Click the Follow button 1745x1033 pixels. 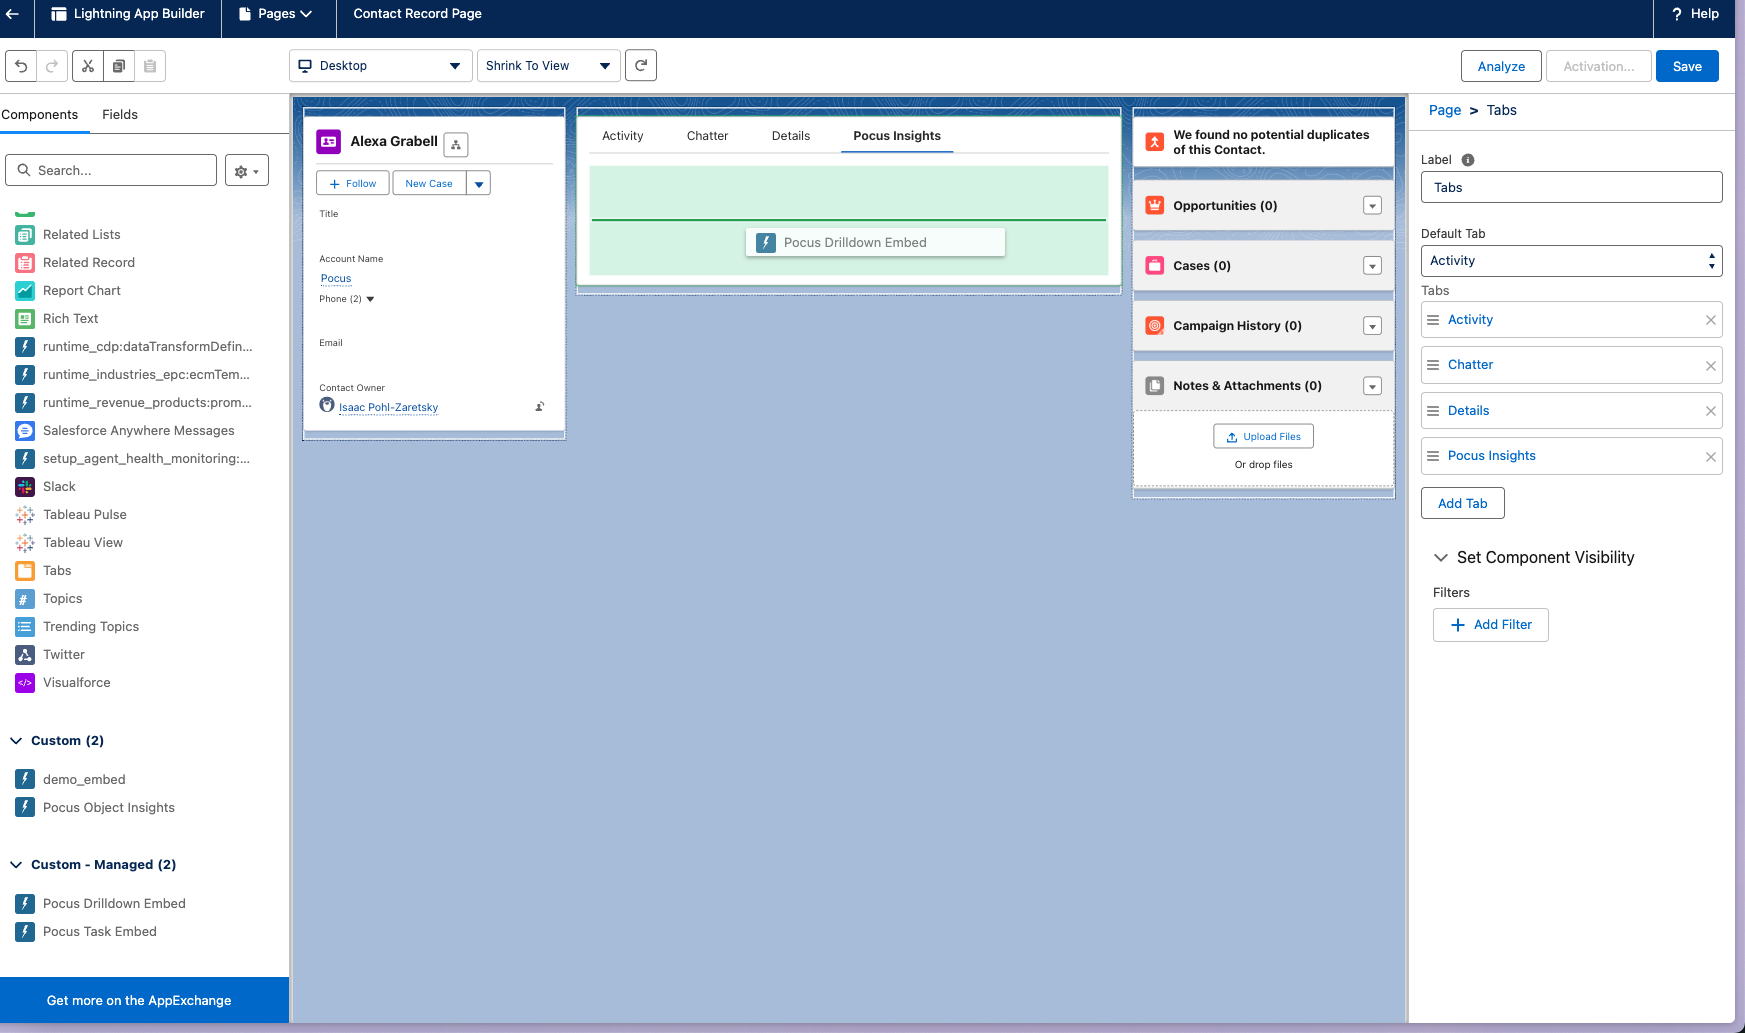(x=353, y=184)
